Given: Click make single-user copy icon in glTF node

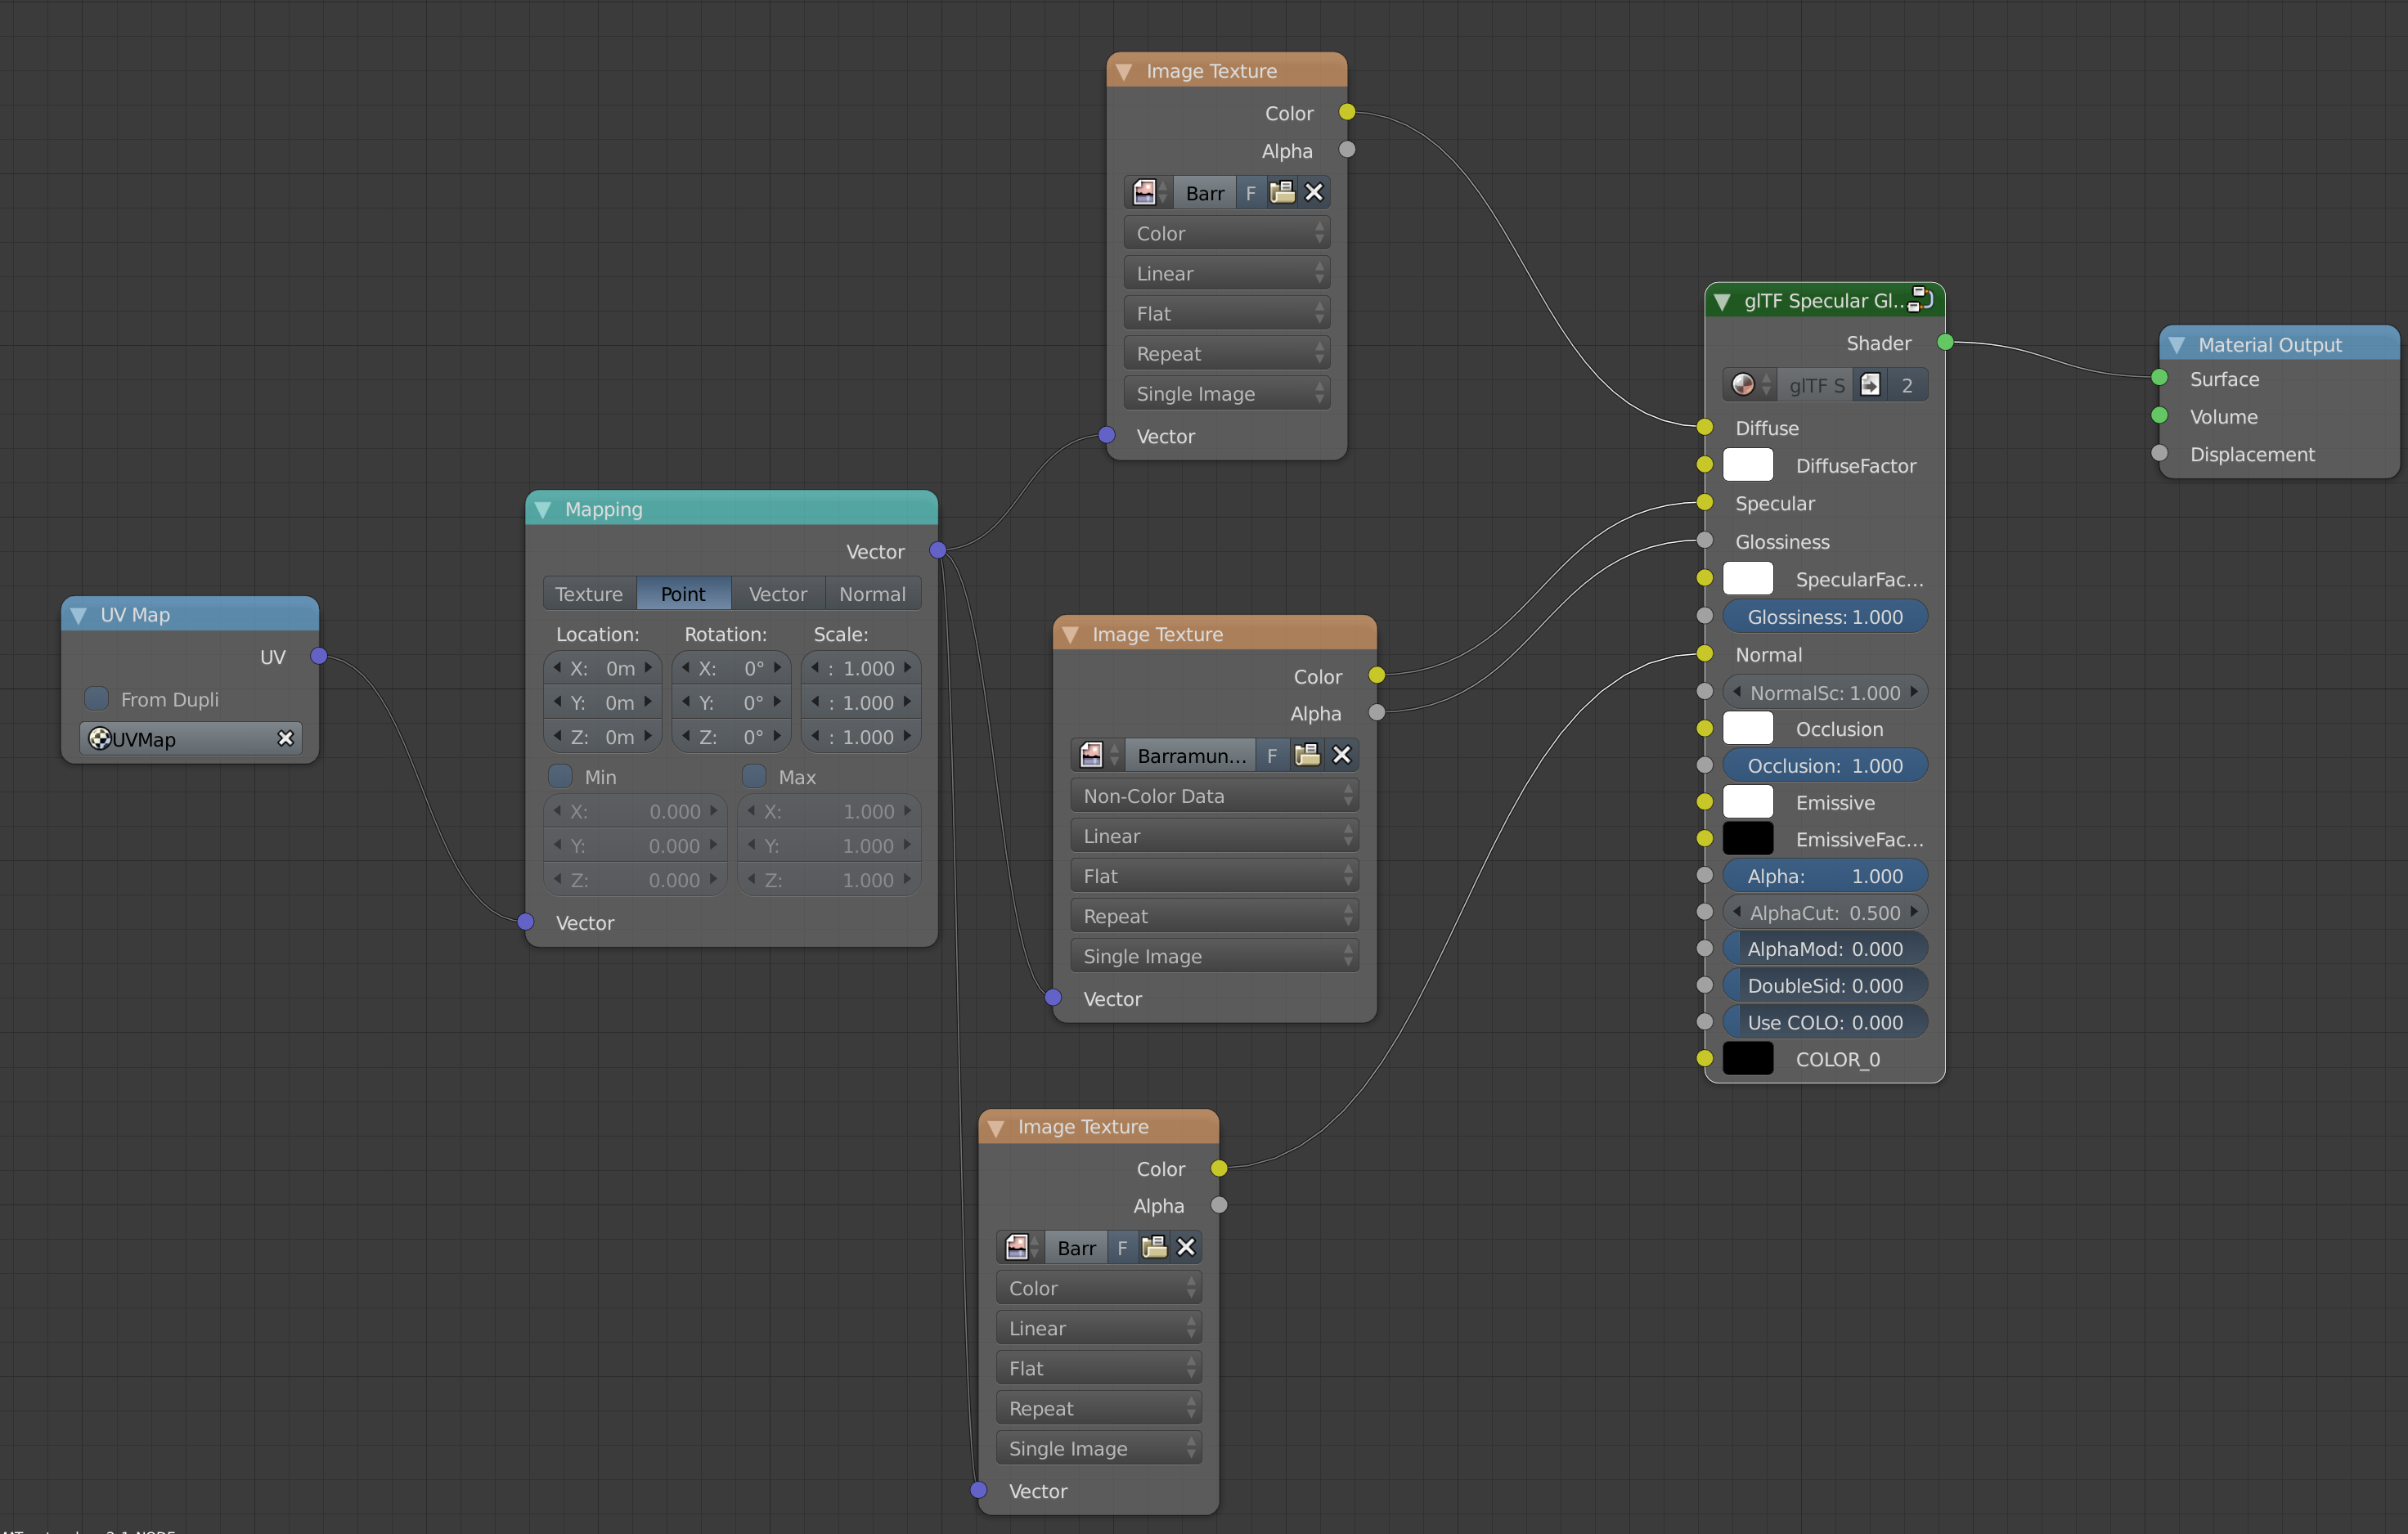Looking at the screenshot, I should pyautogui.click(x=1870, y=385).
